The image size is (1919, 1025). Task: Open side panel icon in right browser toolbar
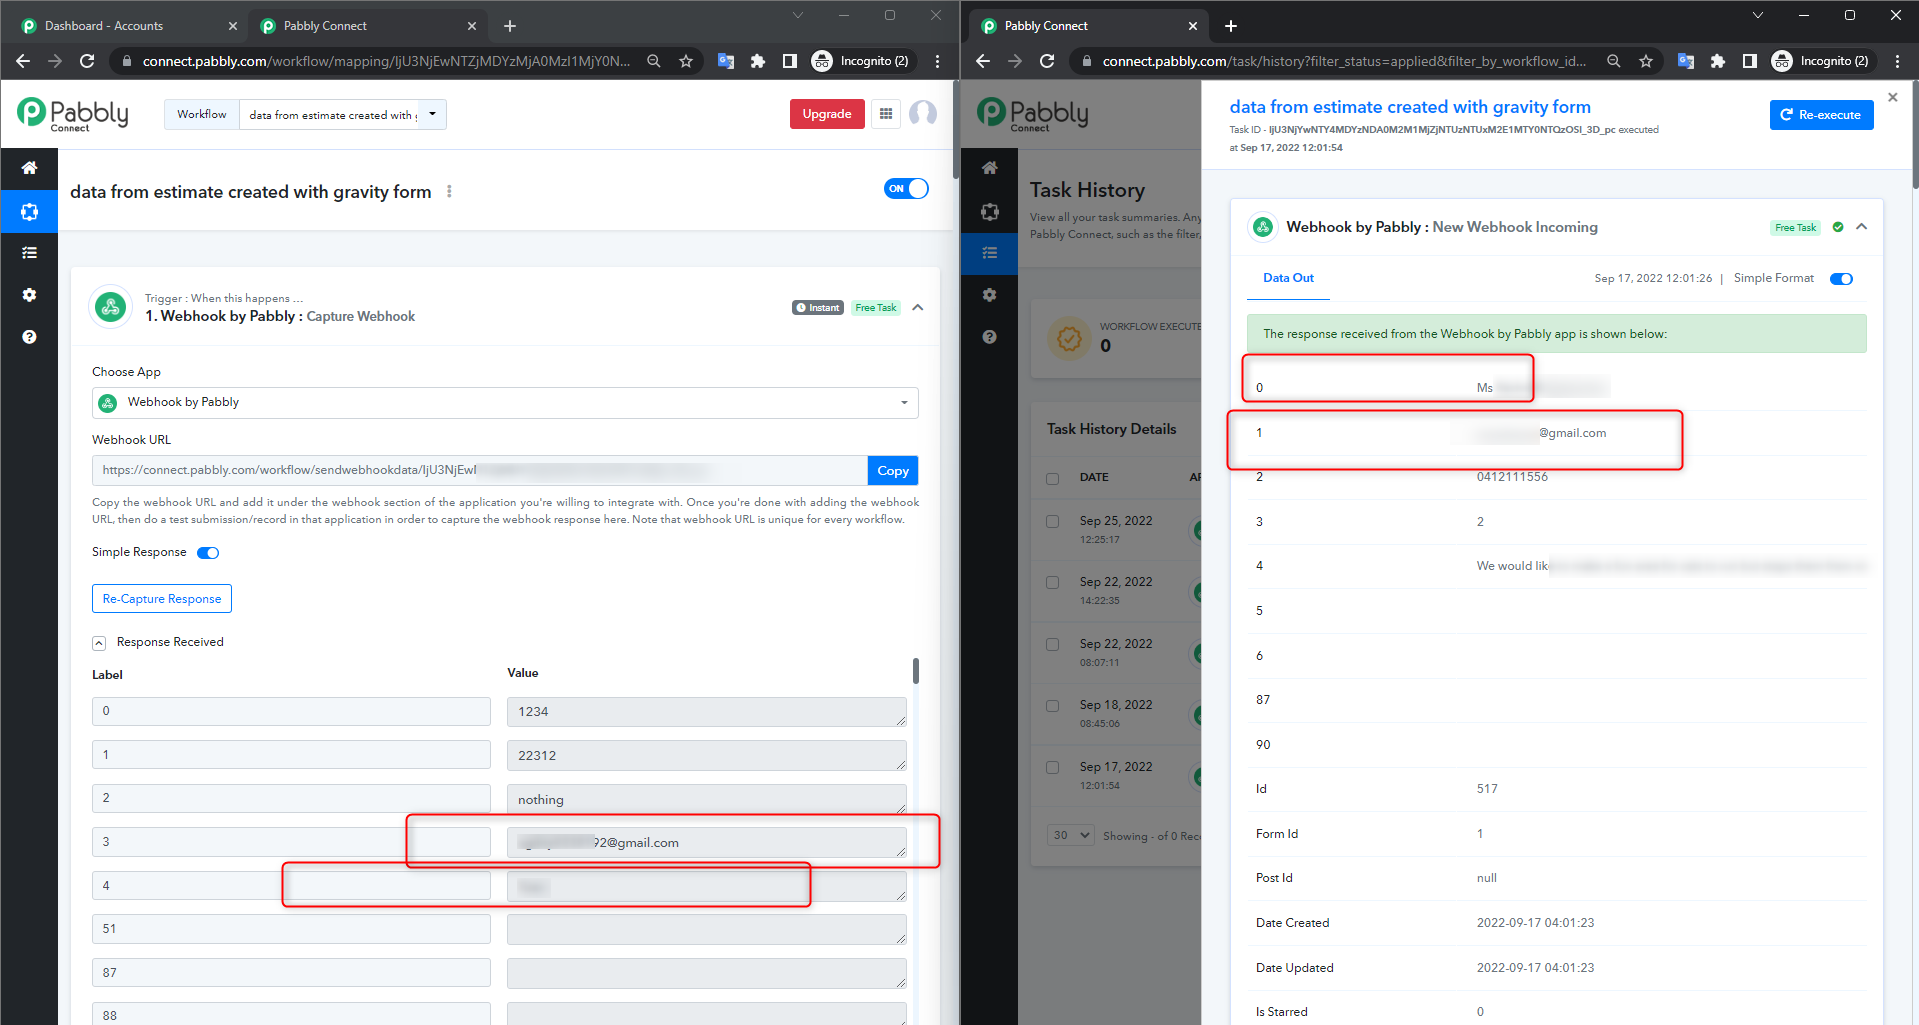(x=1749, y=61)
